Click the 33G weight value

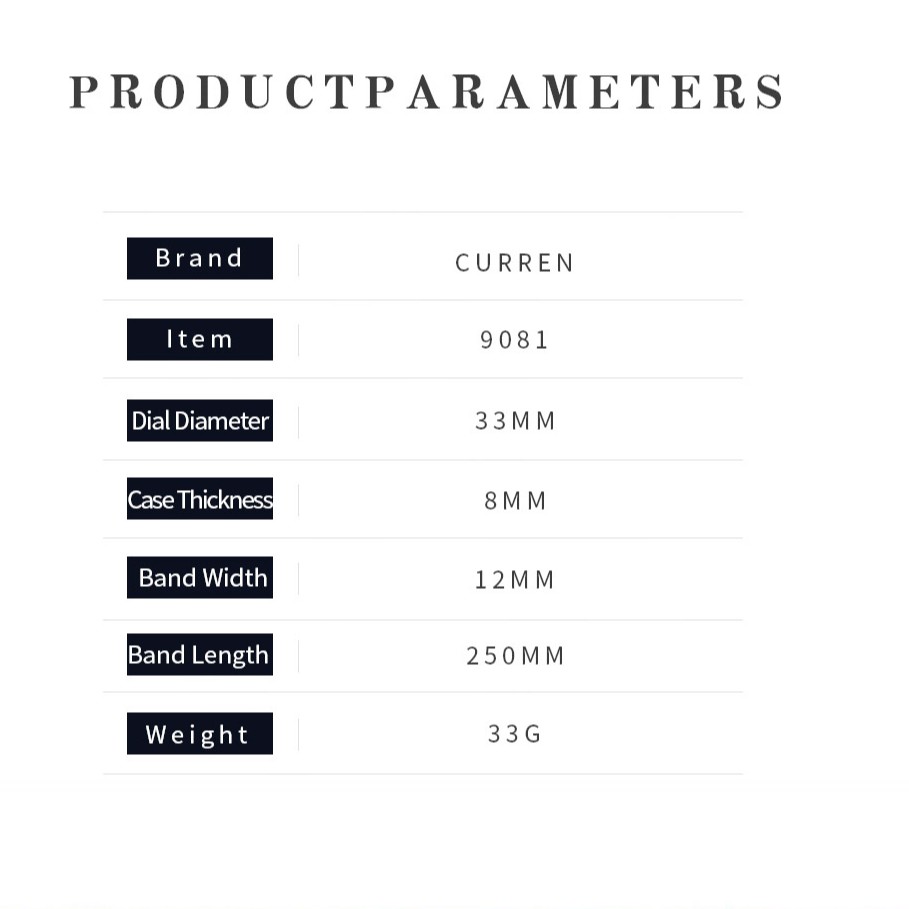(515, 734)
